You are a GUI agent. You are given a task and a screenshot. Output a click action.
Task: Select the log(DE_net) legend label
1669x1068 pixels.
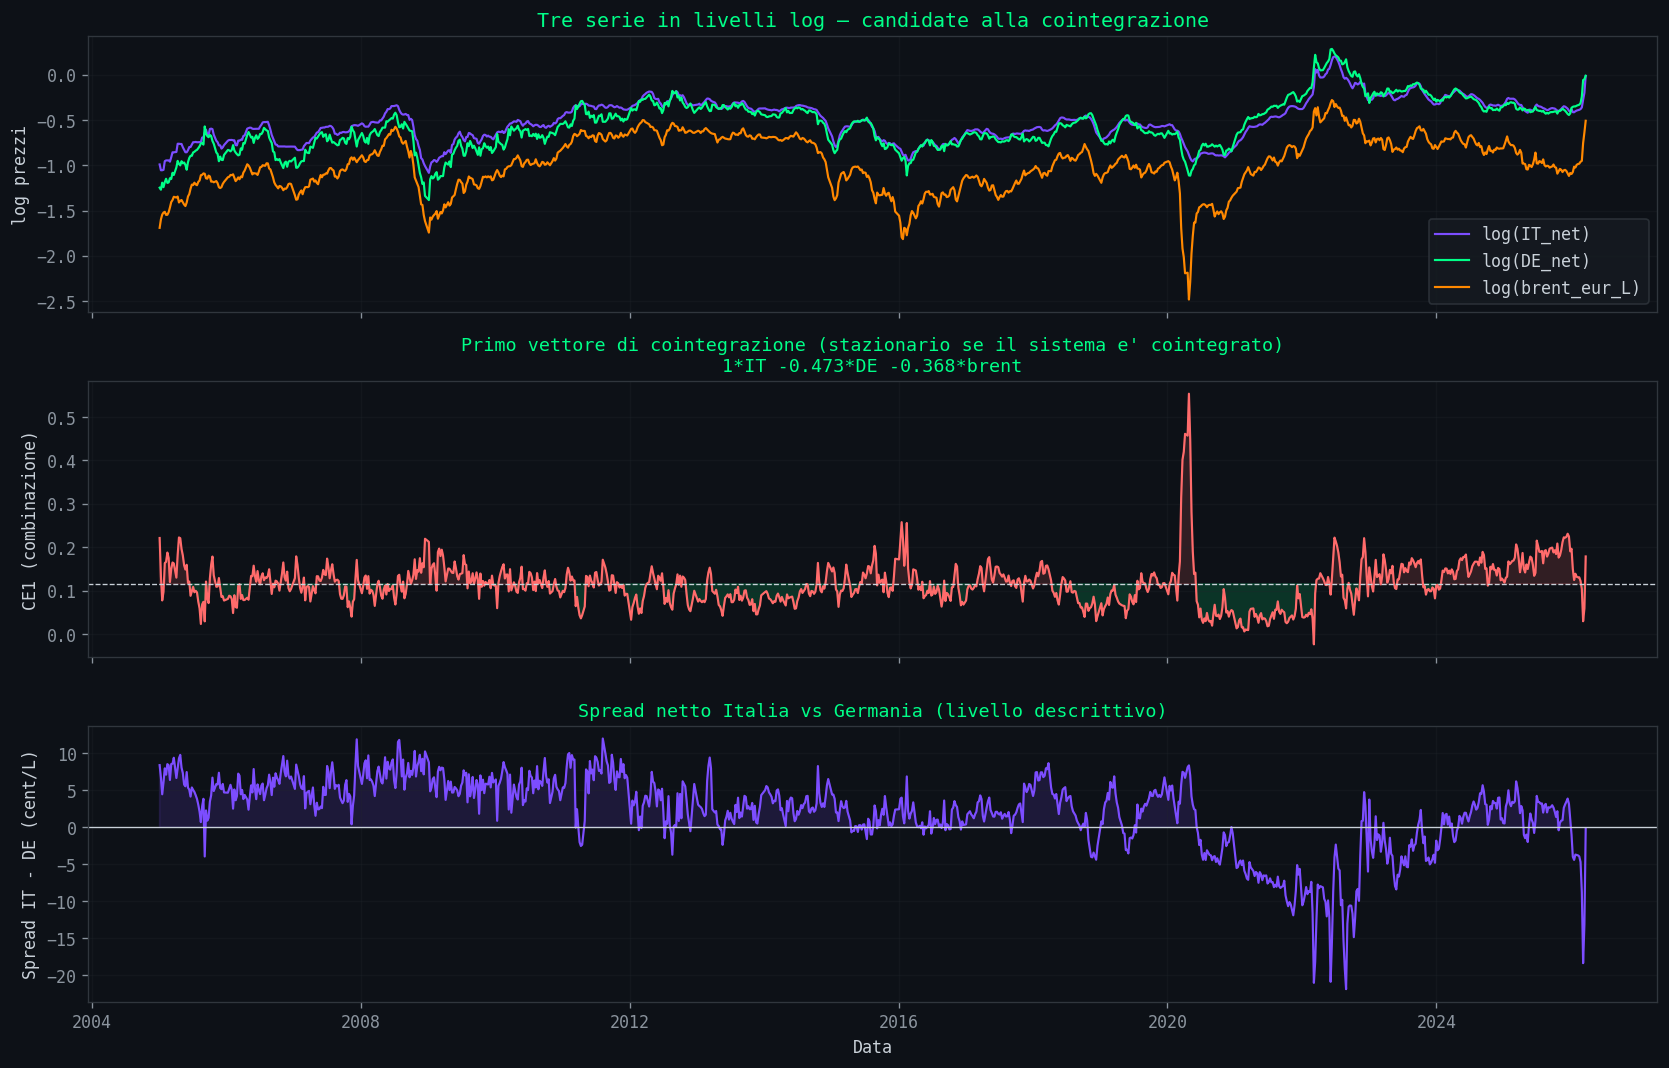pyautogui.click(x=1535, y=261)
